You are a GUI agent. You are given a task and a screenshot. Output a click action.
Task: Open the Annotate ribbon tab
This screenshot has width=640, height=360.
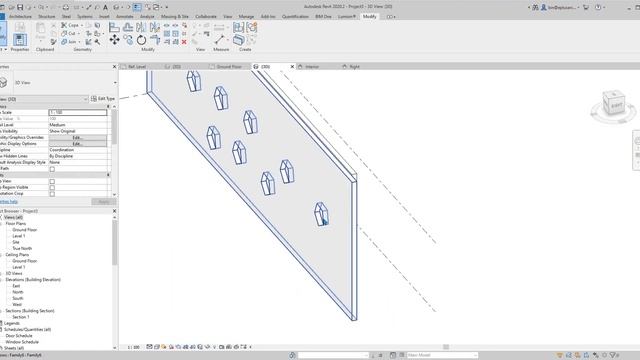[125, 16]
